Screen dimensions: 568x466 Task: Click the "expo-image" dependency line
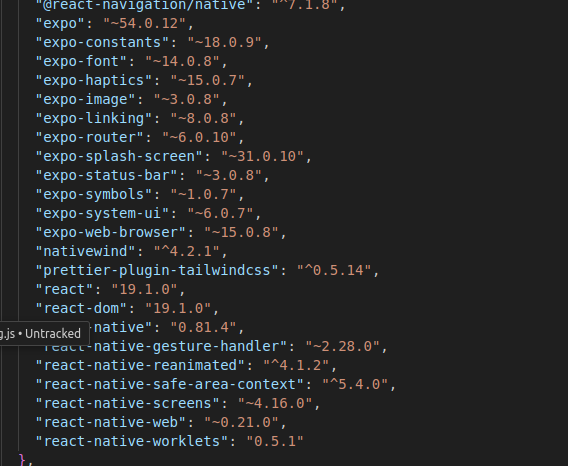pos(131,99)
